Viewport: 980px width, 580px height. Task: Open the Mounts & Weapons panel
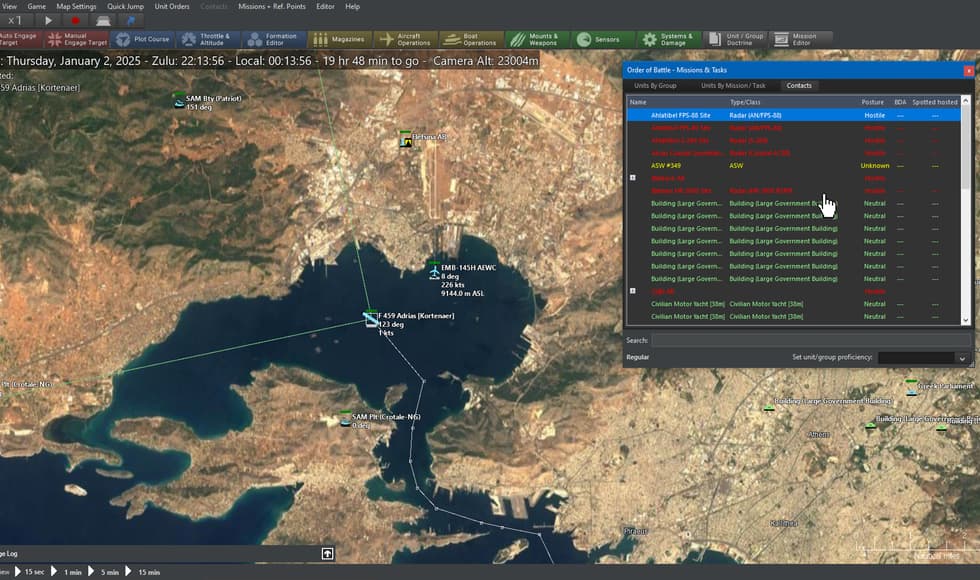[x=539, y=39]
